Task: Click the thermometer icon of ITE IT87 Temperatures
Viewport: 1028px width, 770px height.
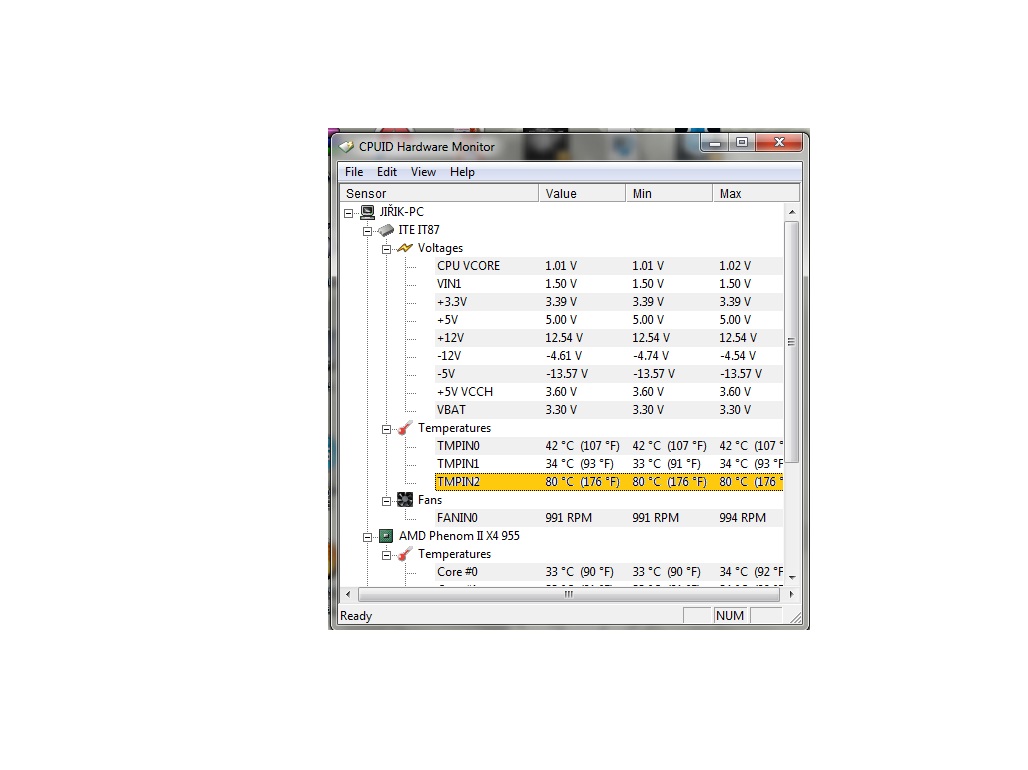Action: [405, 428]
